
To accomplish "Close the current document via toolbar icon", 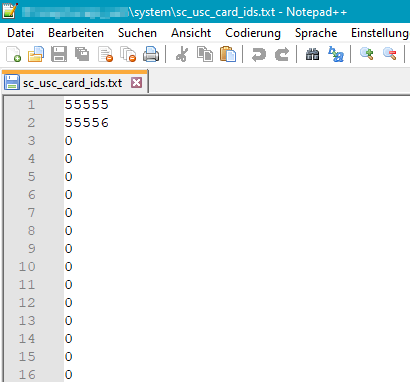I will pos(106,54).
